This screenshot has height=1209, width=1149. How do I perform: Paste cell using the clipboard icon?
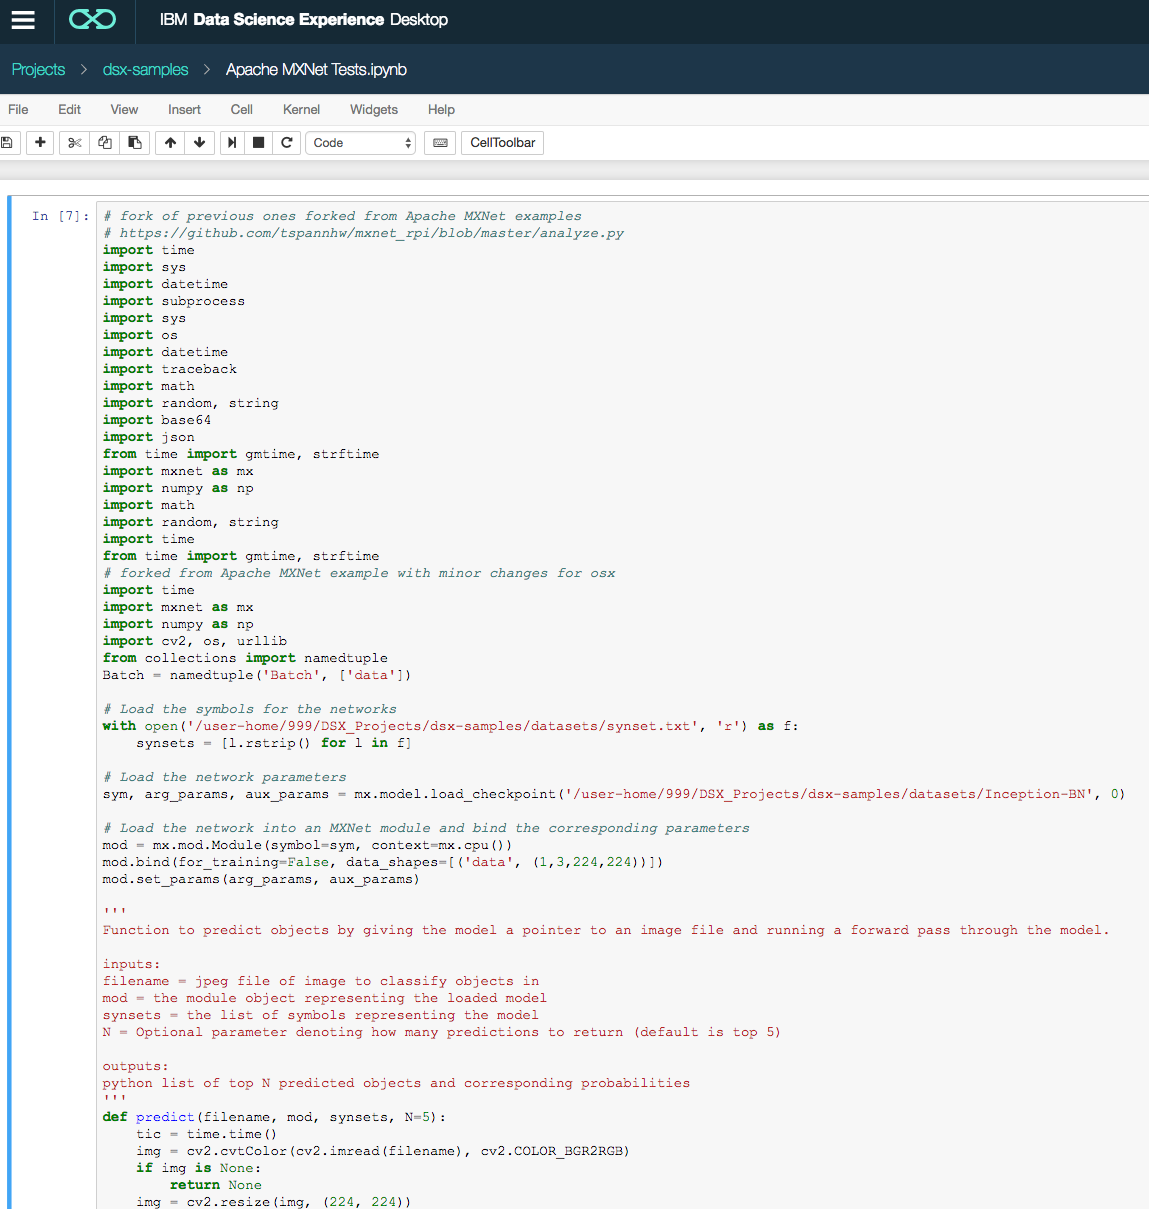(135, 143)
